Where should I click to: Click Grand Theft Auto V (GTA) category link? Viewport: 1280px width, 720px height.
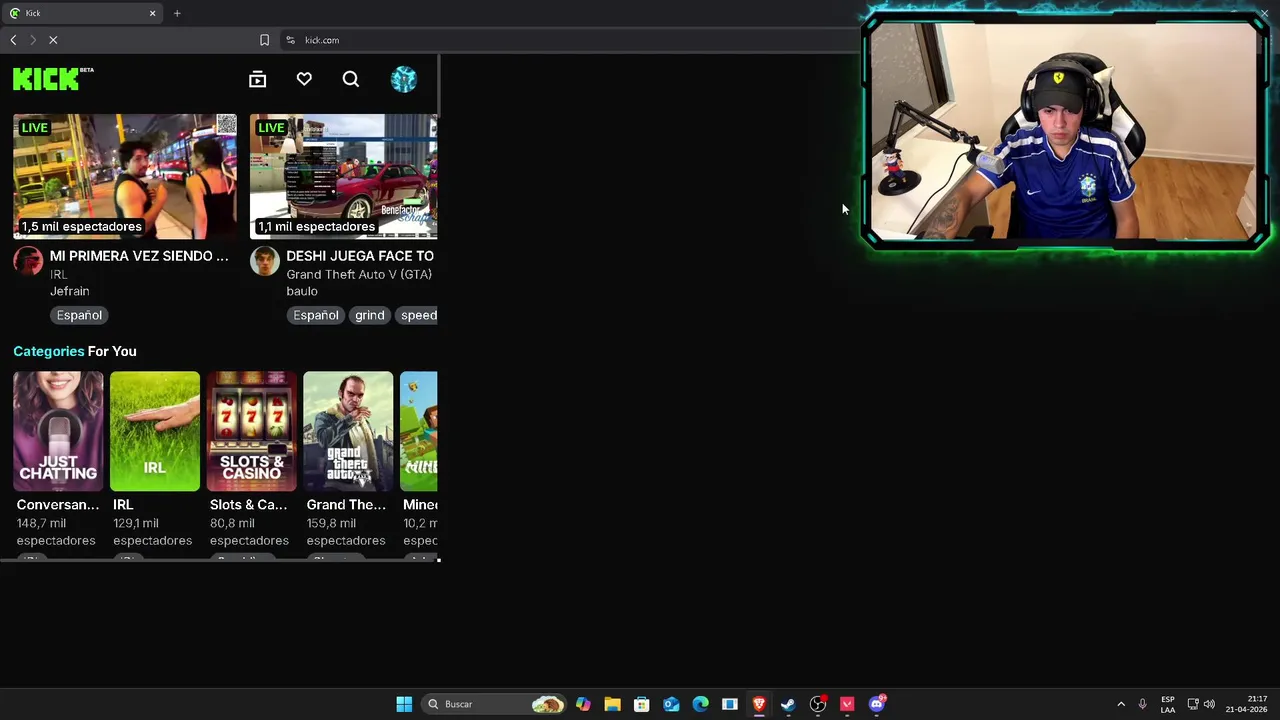359,274
